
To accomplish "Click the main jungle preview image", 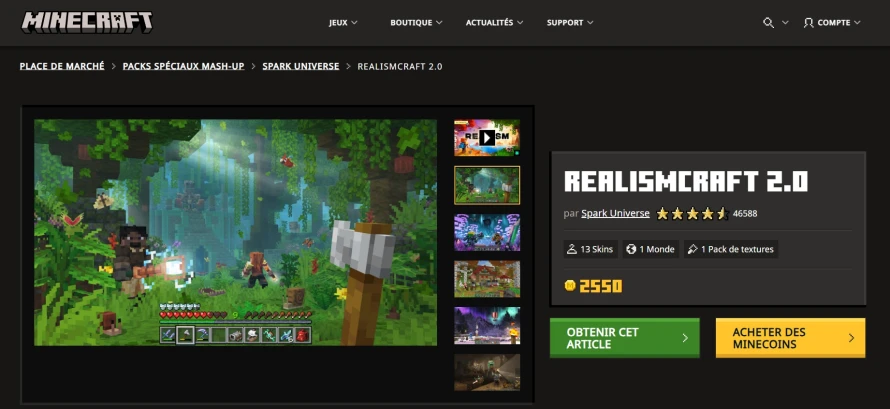I will (236, 232).
